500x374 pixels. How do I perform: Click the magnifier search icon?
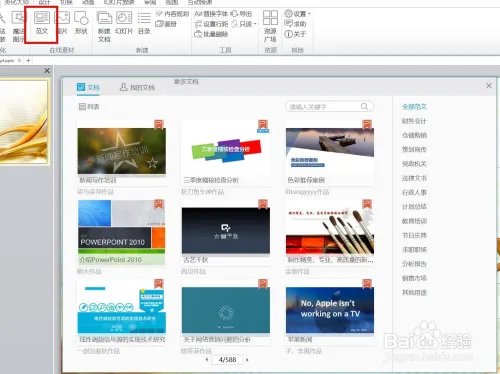[365, 107]
